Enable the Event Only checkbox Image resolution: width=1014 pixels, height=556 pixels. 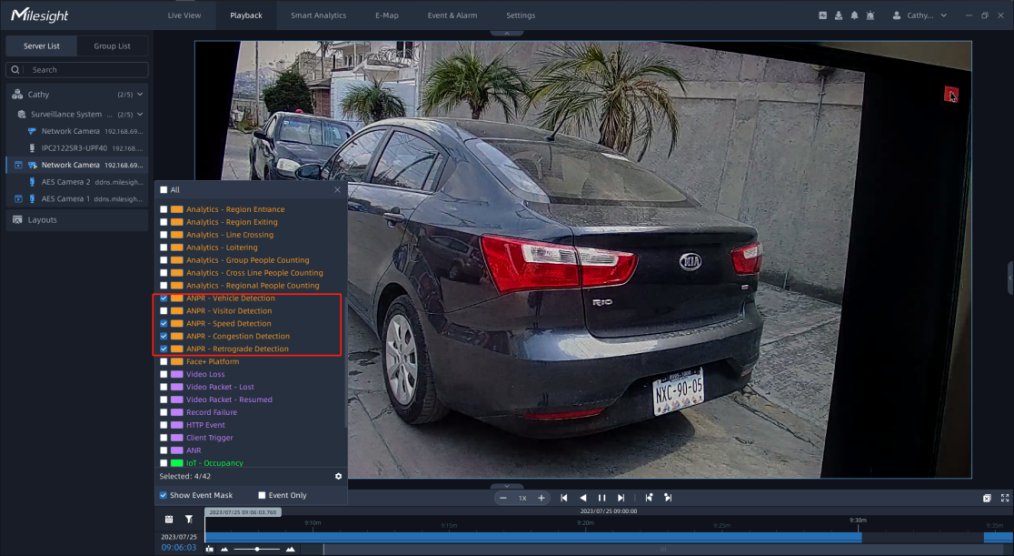(262, 495)
